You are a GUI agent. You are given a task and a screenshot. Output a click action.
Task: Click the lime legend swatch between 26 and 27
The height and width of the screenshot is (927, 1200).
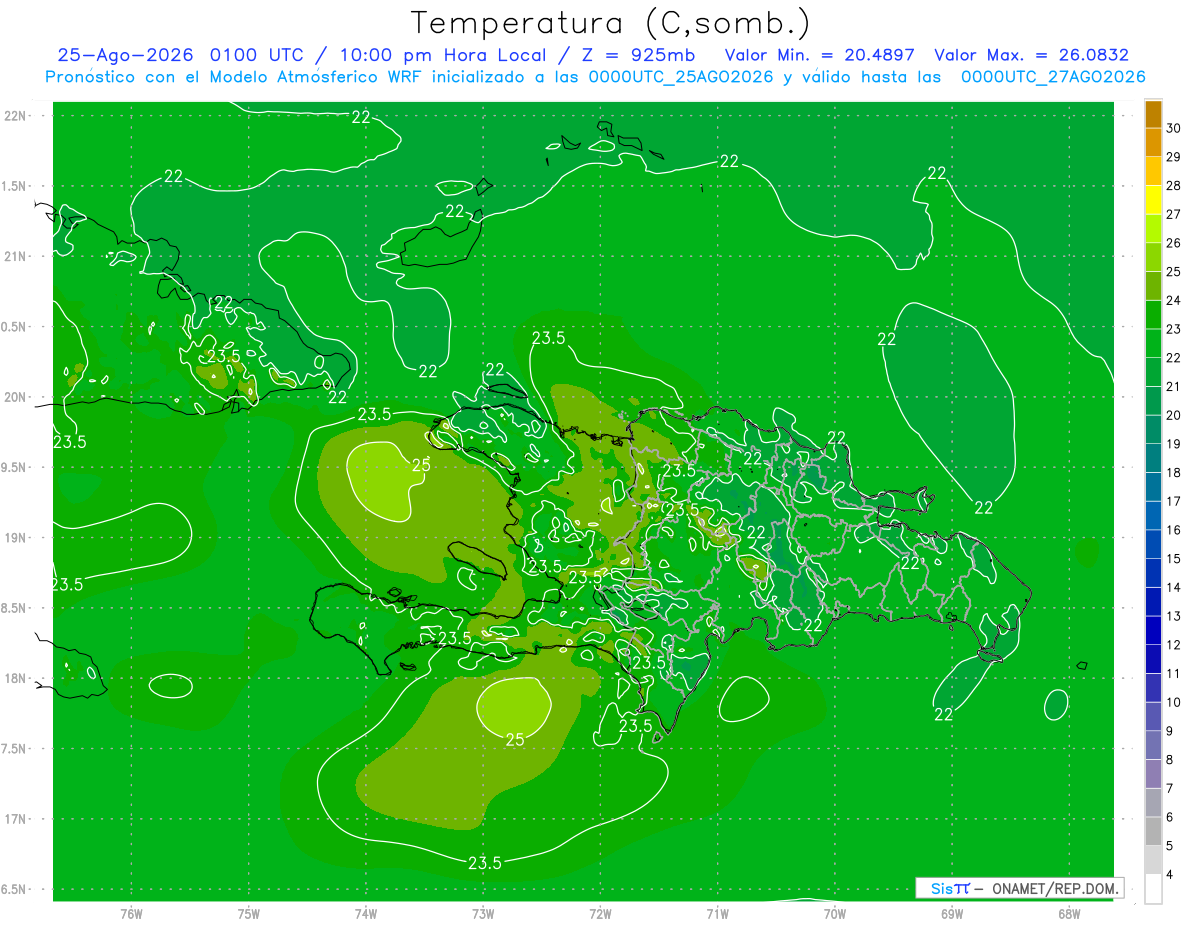(x=1153, y=228)
